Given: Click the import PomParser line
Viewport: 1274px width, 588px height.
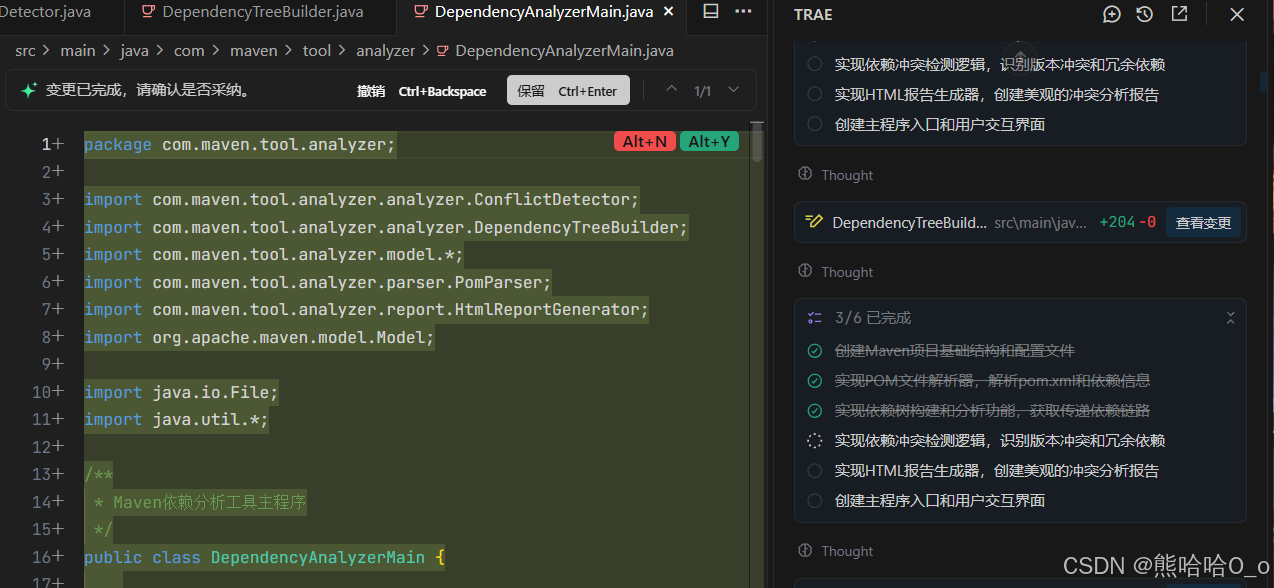Looking at the screenshot, I should (x=318, y=282).
